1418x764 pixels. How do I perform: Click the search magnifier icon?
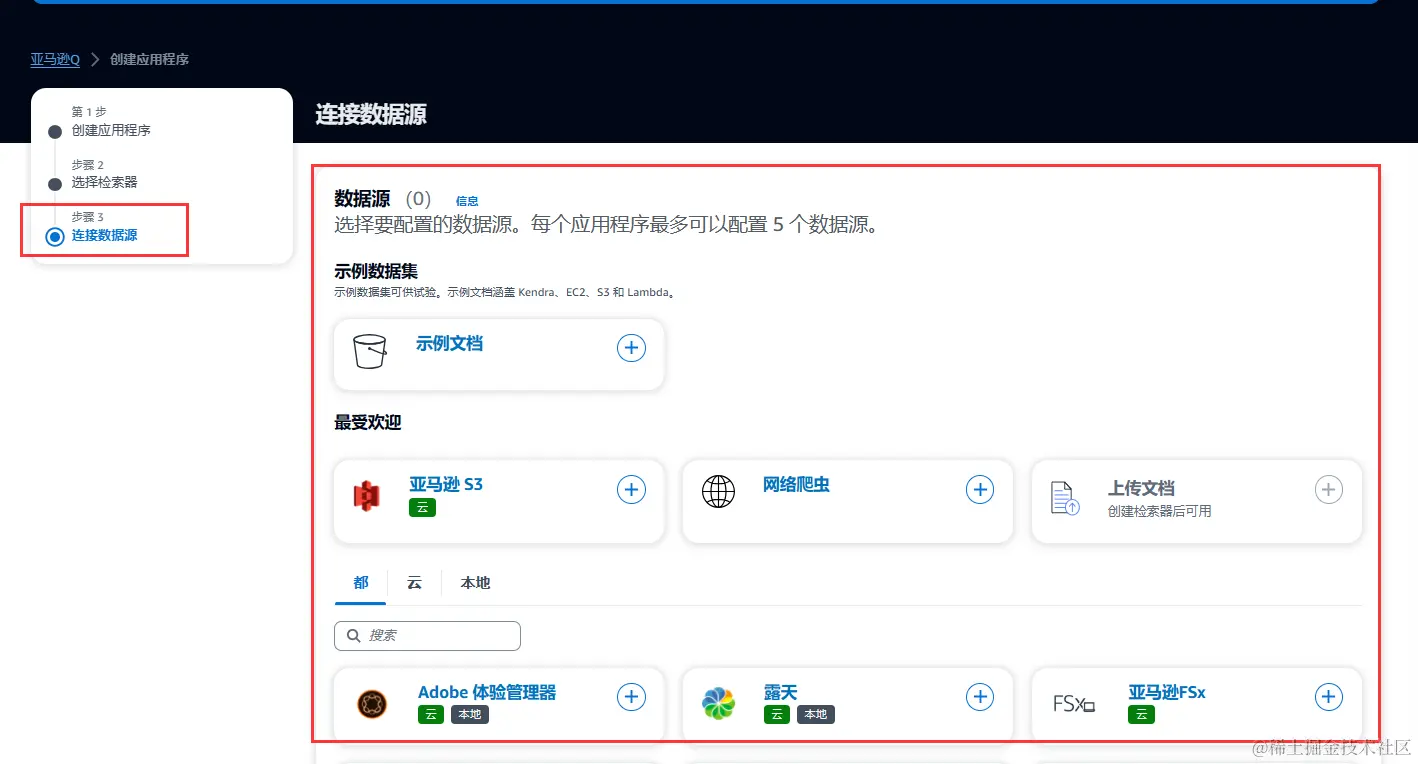click(353, 635)
